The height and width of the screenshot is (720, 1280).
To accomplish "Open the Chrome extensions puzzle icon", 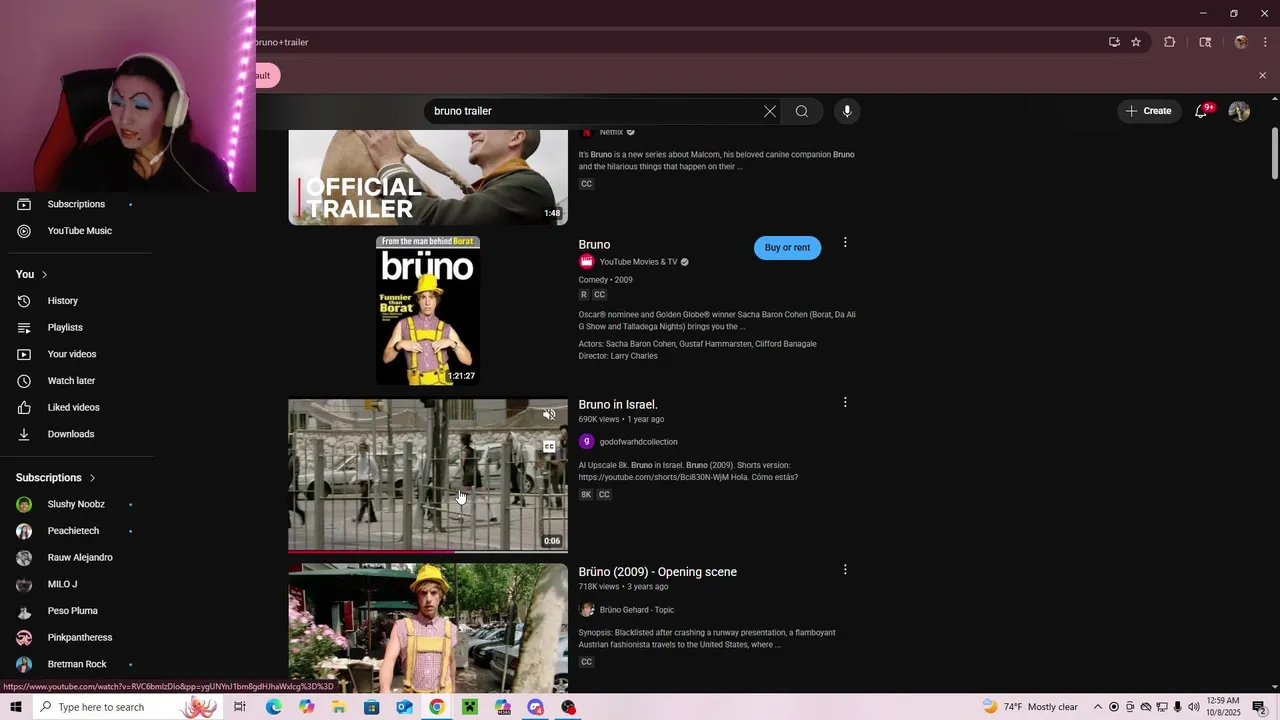I will (x=1169, y=42).
